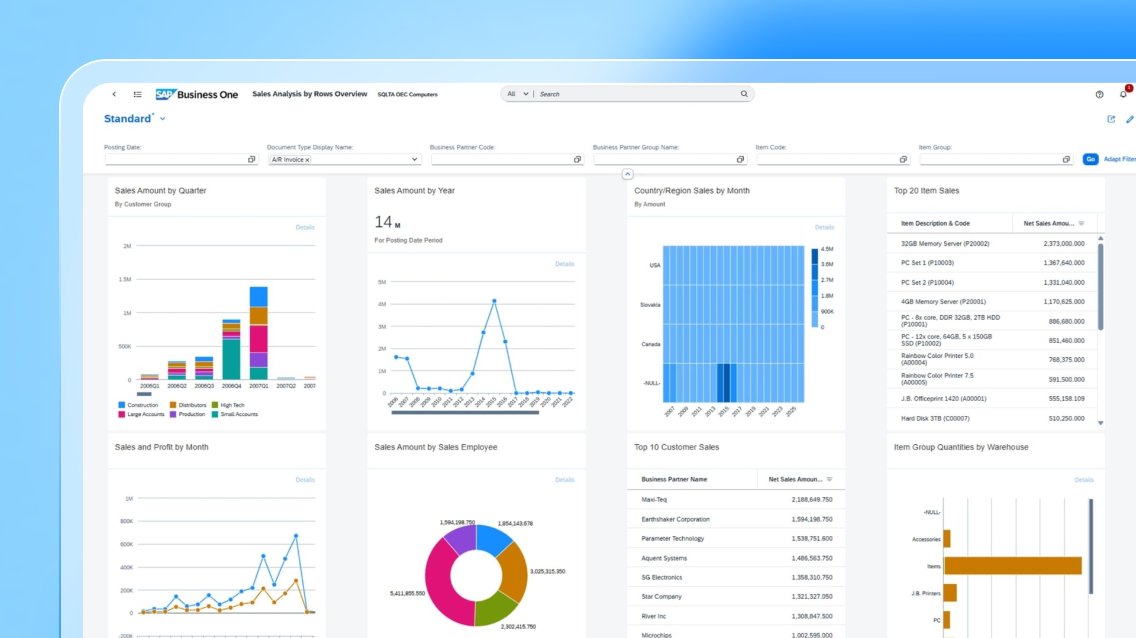Select the Maxi-Teq customer row
Screen dimensions: 1136x638
pyautogui.click(x=736, y=500)
